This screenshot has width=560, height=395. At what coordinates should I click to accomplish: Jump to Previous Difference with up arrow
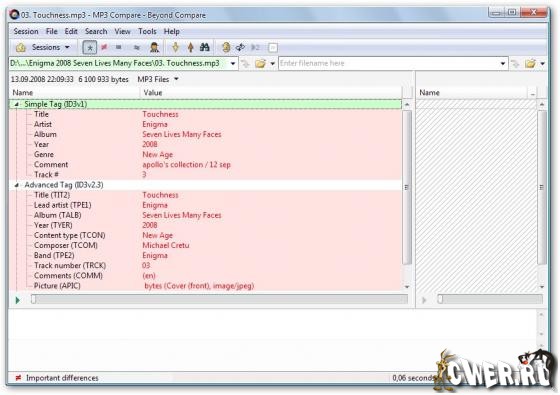tap(190, 47)
